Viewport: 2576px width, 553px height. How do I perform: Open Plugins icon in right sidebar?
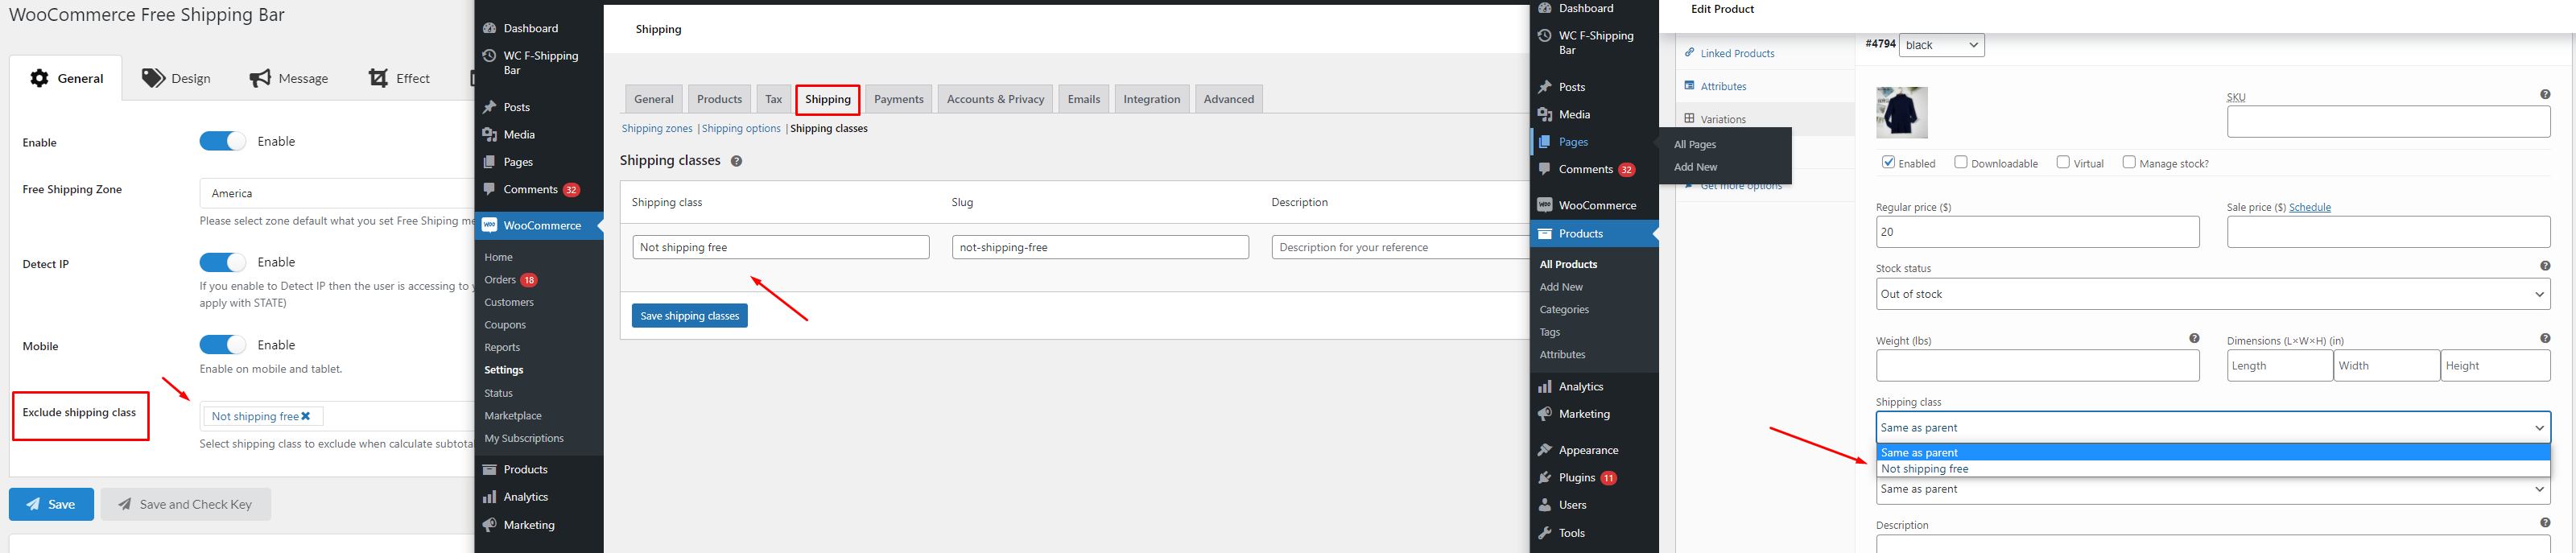[x=1545, y=478]
